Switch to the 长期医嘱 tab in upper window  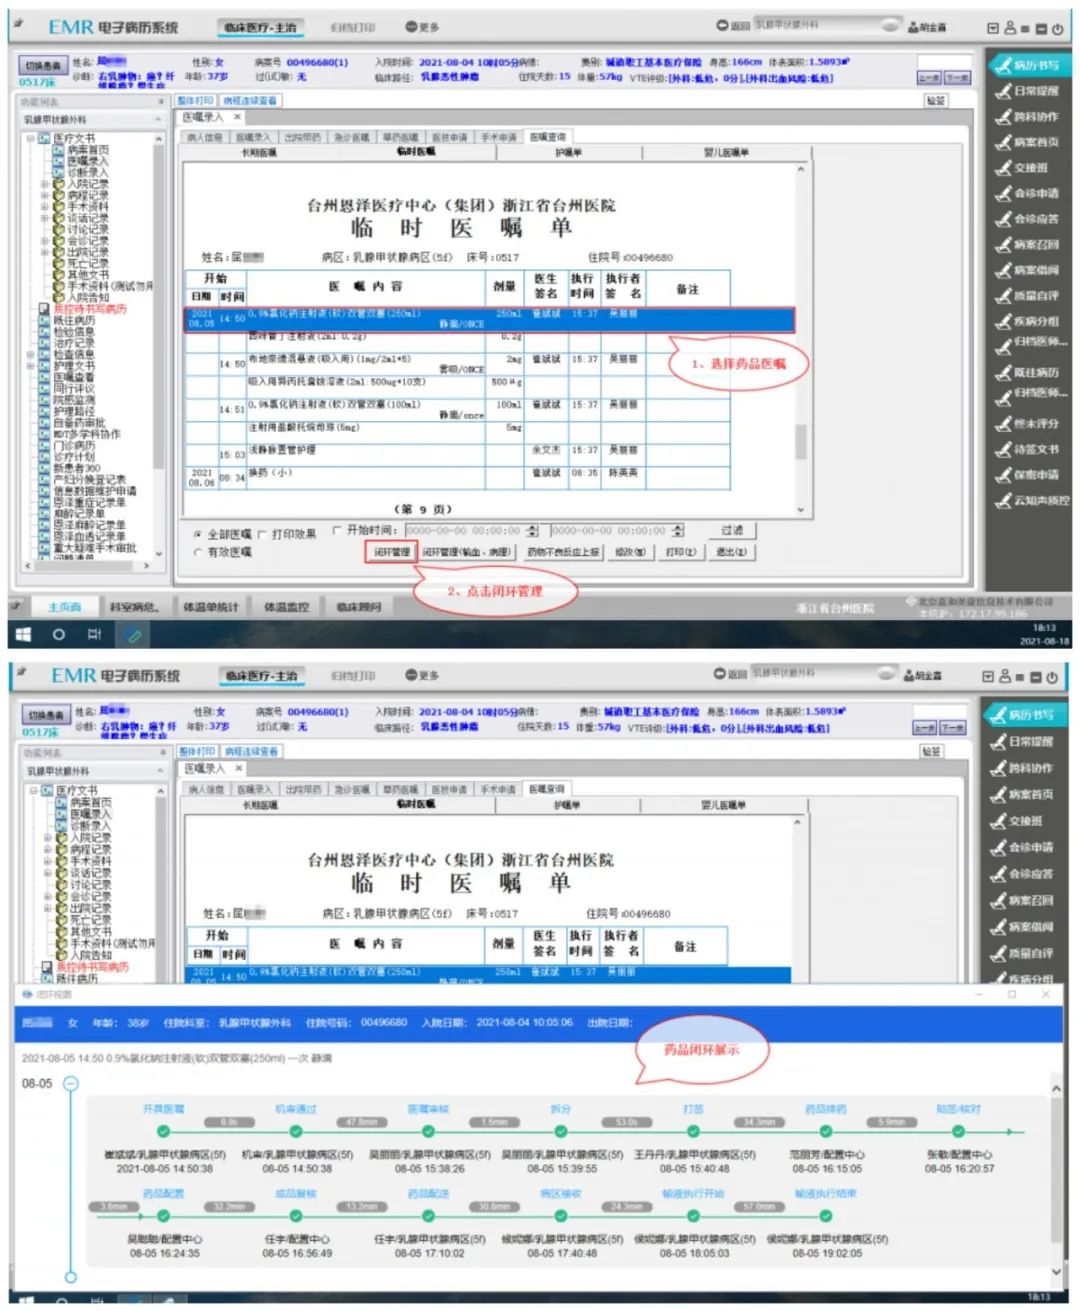coord(258,152)
